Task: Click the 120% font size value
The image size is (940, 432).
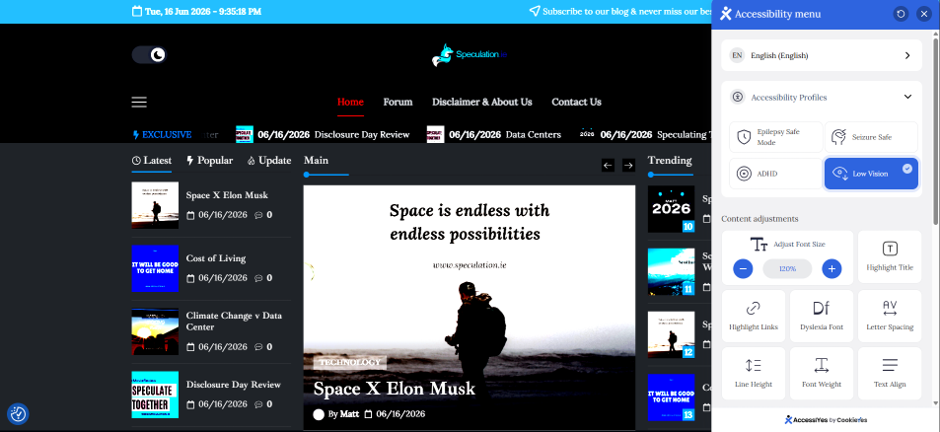Action: pyautogui.click(x=787, y=269)
